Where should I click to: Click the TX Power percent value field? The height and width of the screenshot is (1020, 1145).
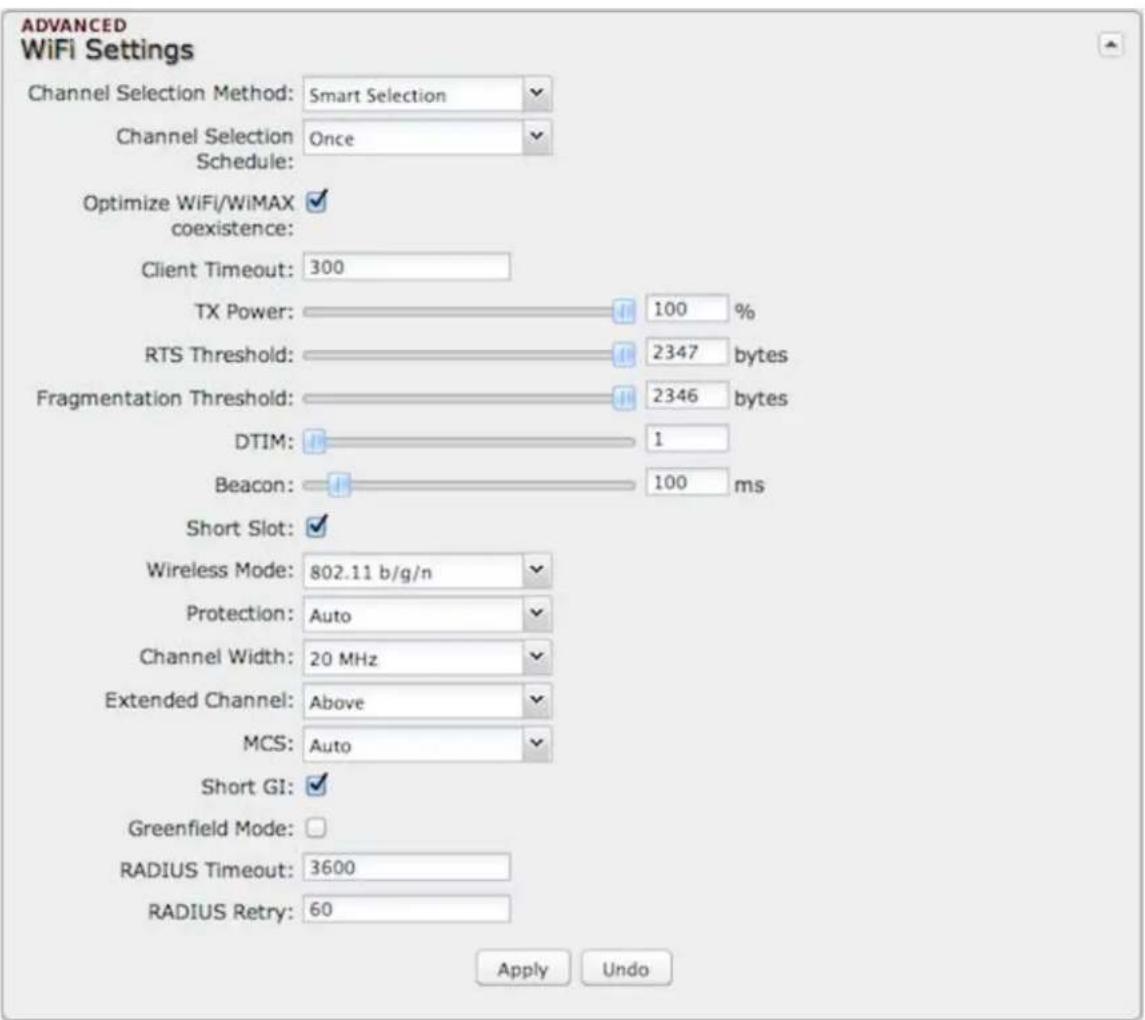(686, 310)
